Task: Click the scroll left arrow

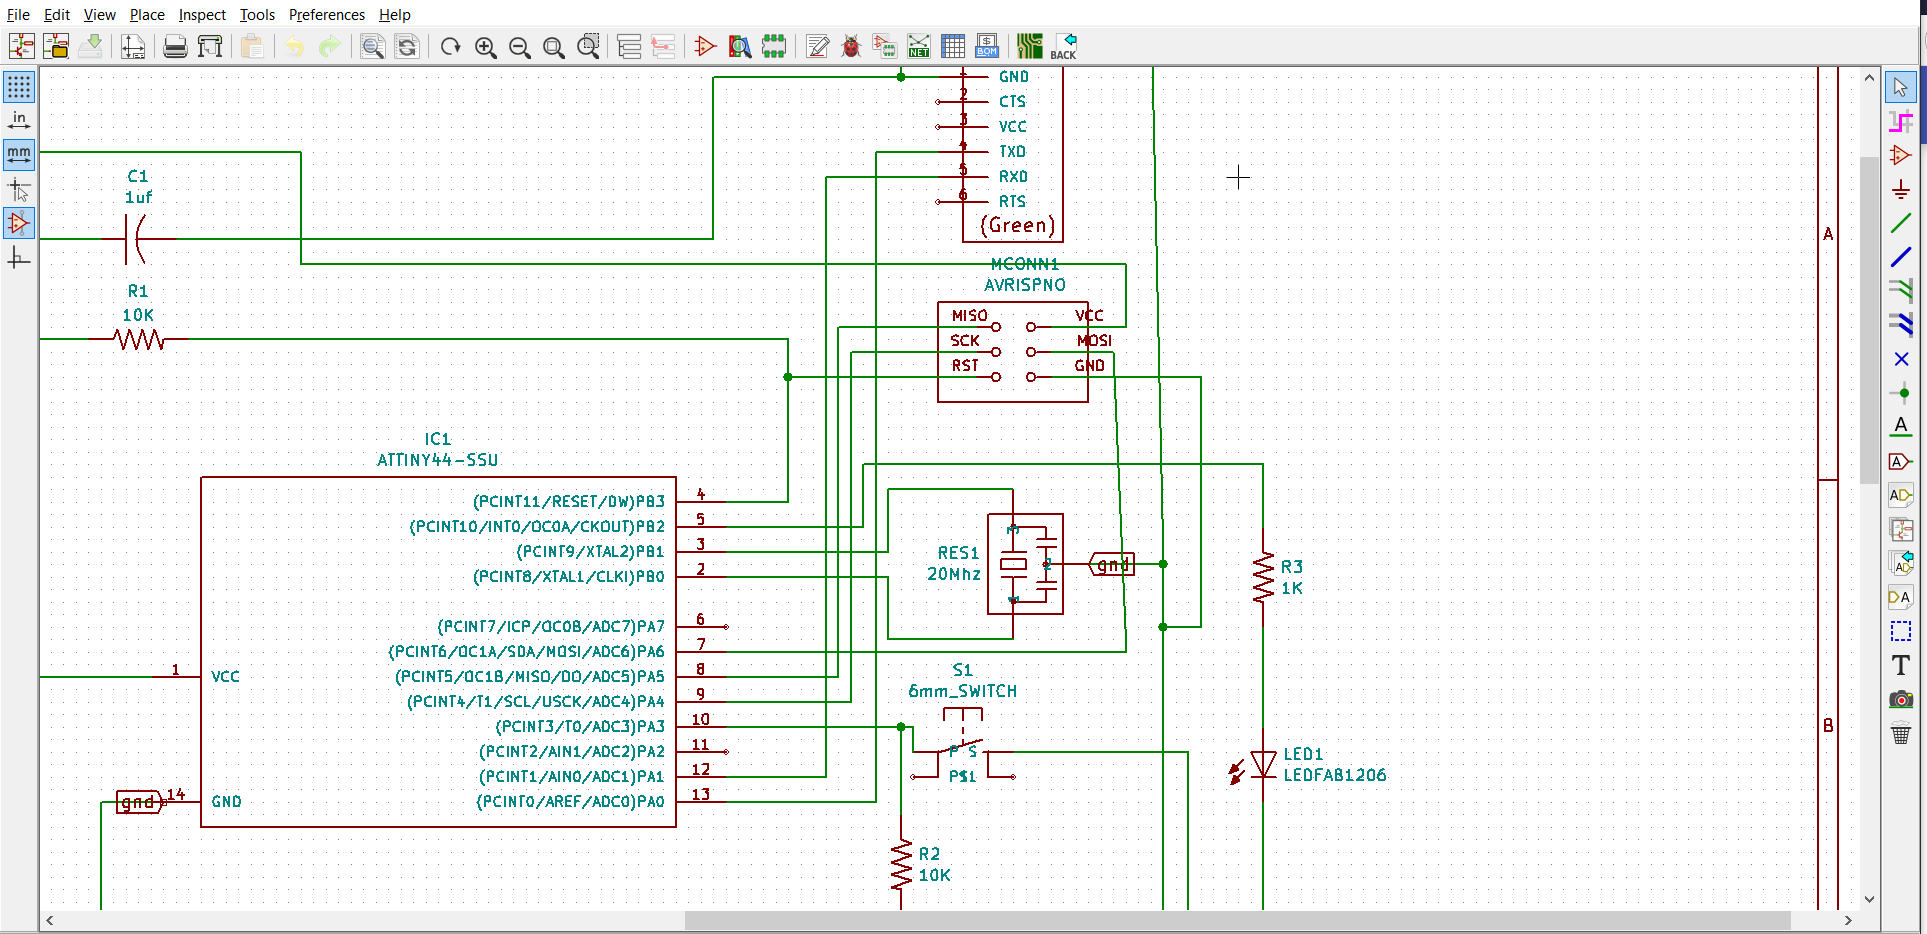Action: point(50,920)
